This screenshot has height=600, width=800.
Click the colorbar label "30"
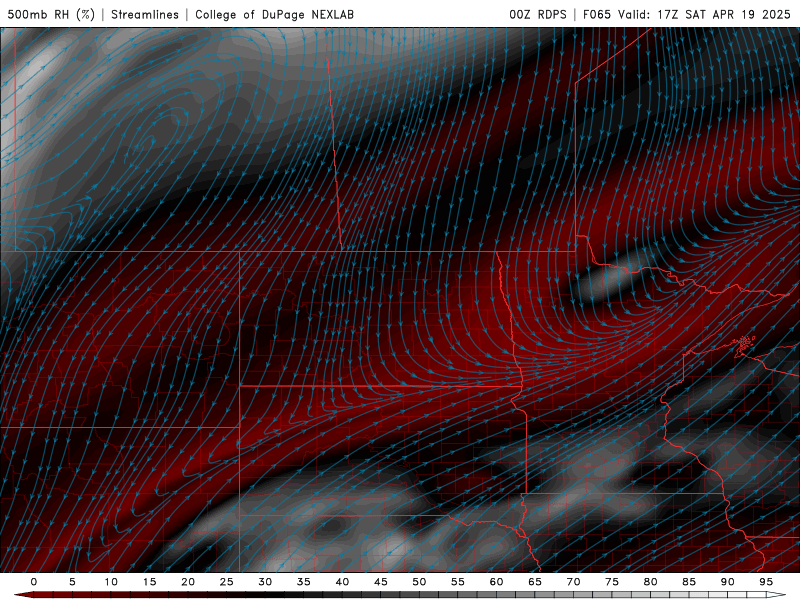point(265,582)
